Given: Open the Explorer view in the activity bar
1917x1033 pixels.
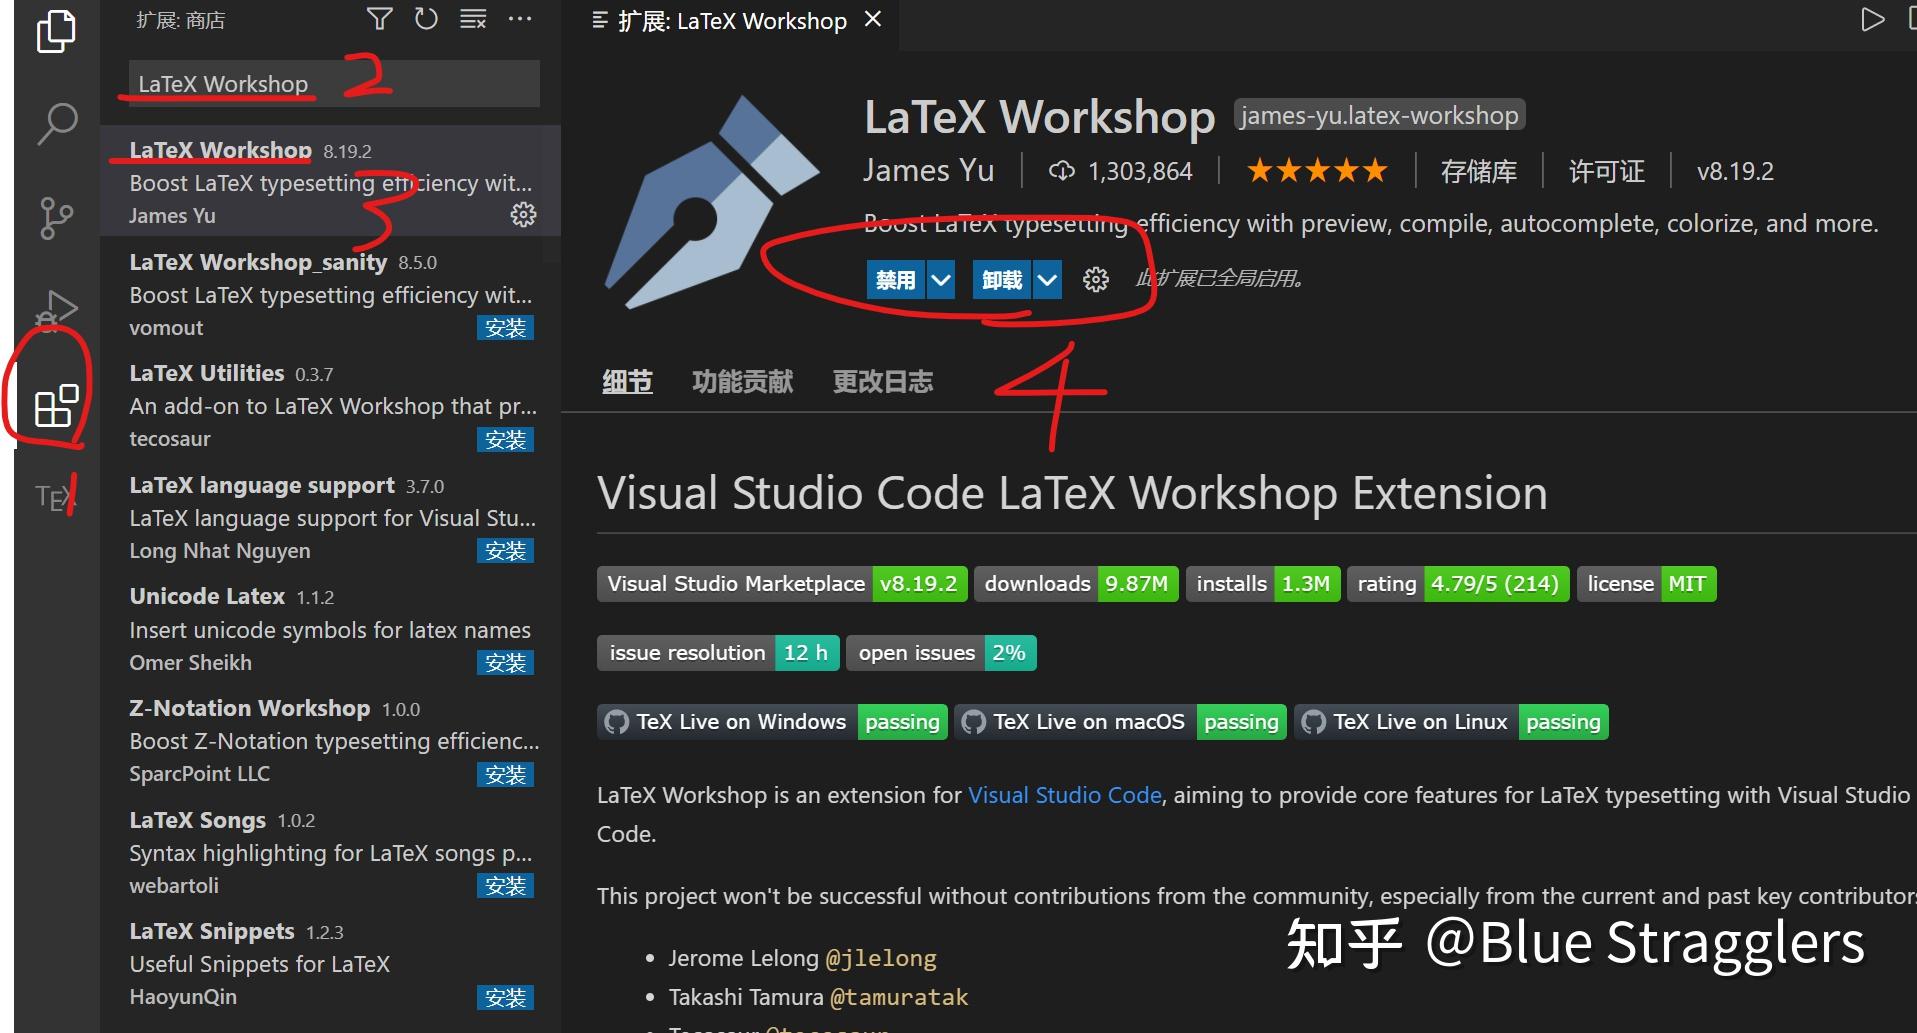Looking at the screenshot, I should 57,31.
